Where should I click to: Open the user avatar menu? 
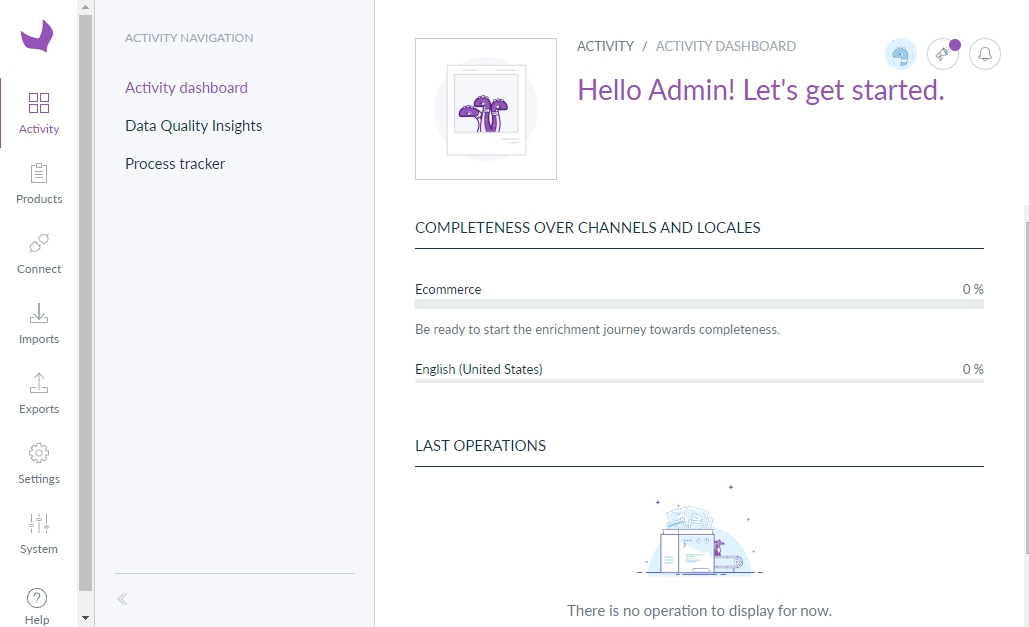pos(900,54)
